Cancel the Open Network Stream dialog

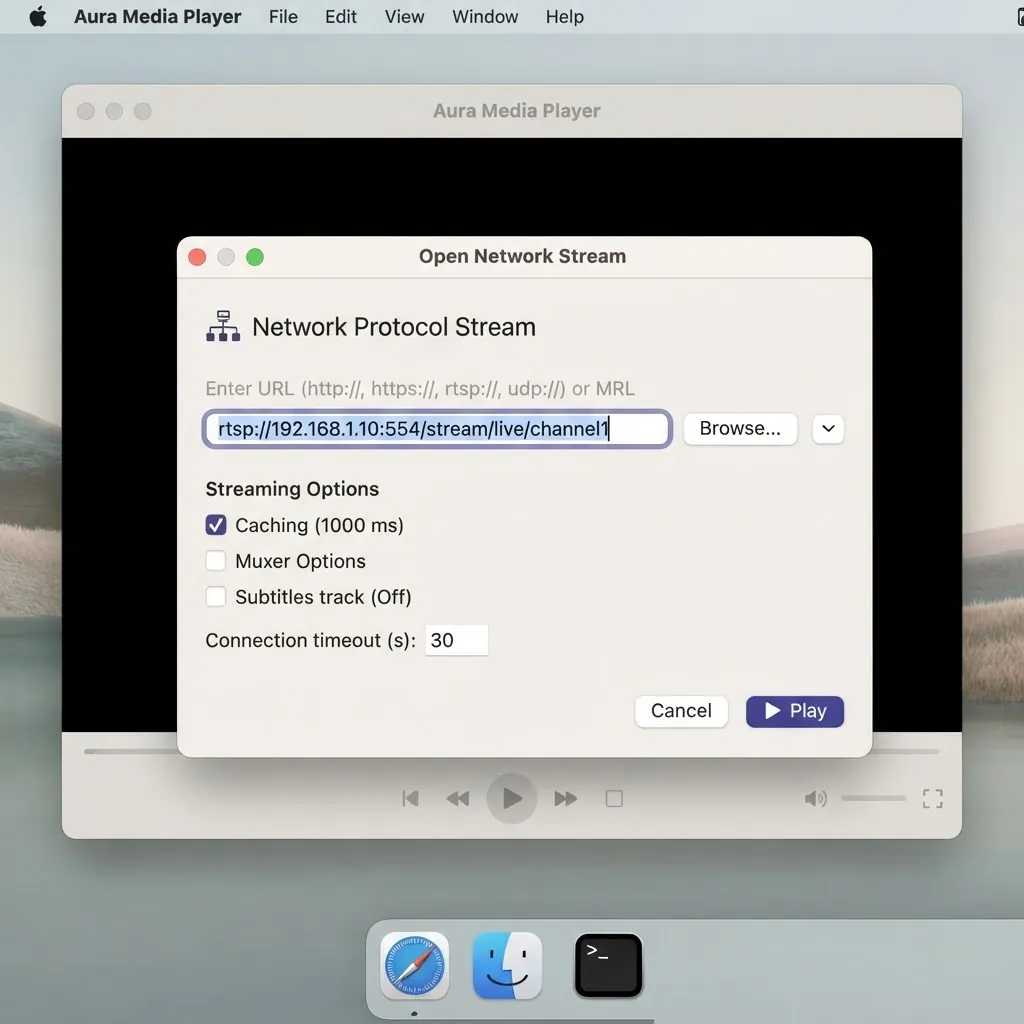coord(681,711)
